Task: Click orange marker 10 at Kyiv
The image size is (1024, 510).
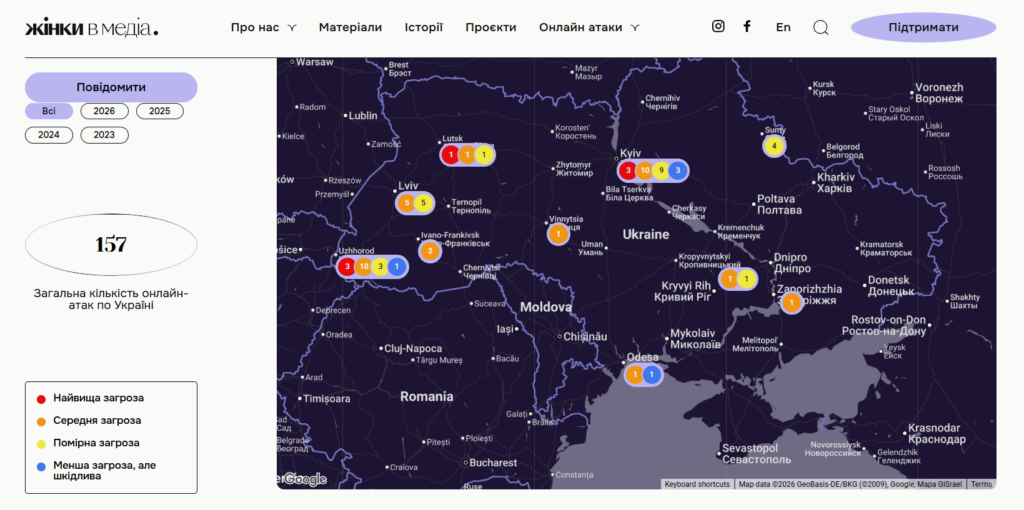Action: click(x=645, y=171)
